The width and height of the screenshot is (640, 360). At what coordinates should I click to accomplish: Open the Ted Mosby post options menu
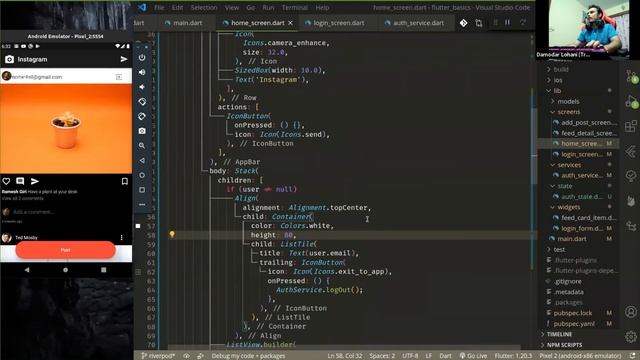coord(121,237)
